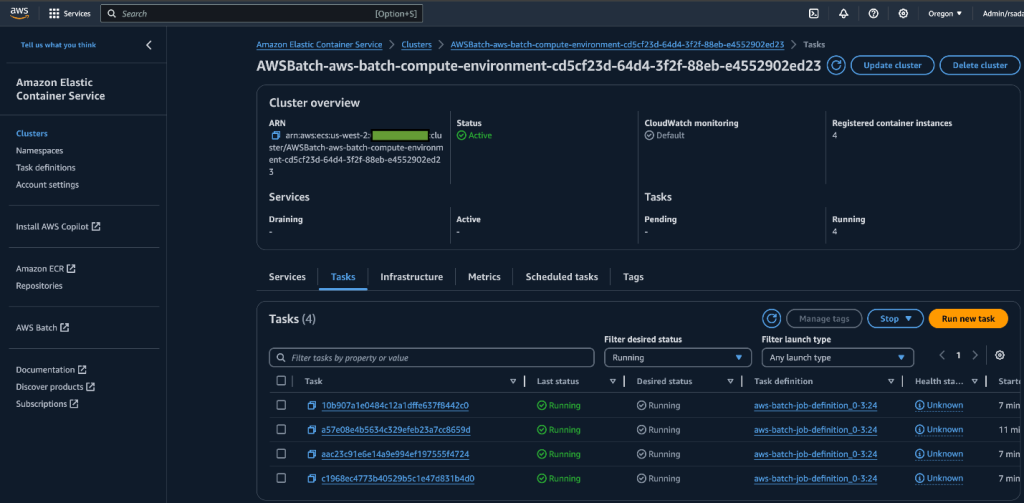Screen dimensions: 1024x503
Task: Open Amazon ECR external link
Action: [46, 268]
